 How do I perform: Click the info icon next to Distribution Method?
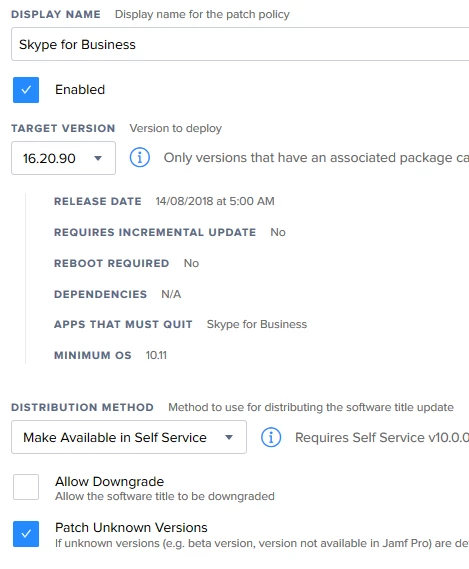tap(271, 437)
